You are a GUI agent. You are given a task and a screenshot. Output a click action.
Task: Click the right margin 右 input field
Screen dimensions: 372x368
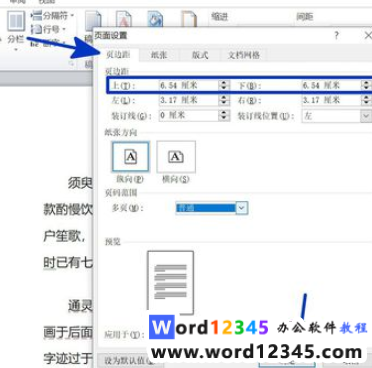332,100
